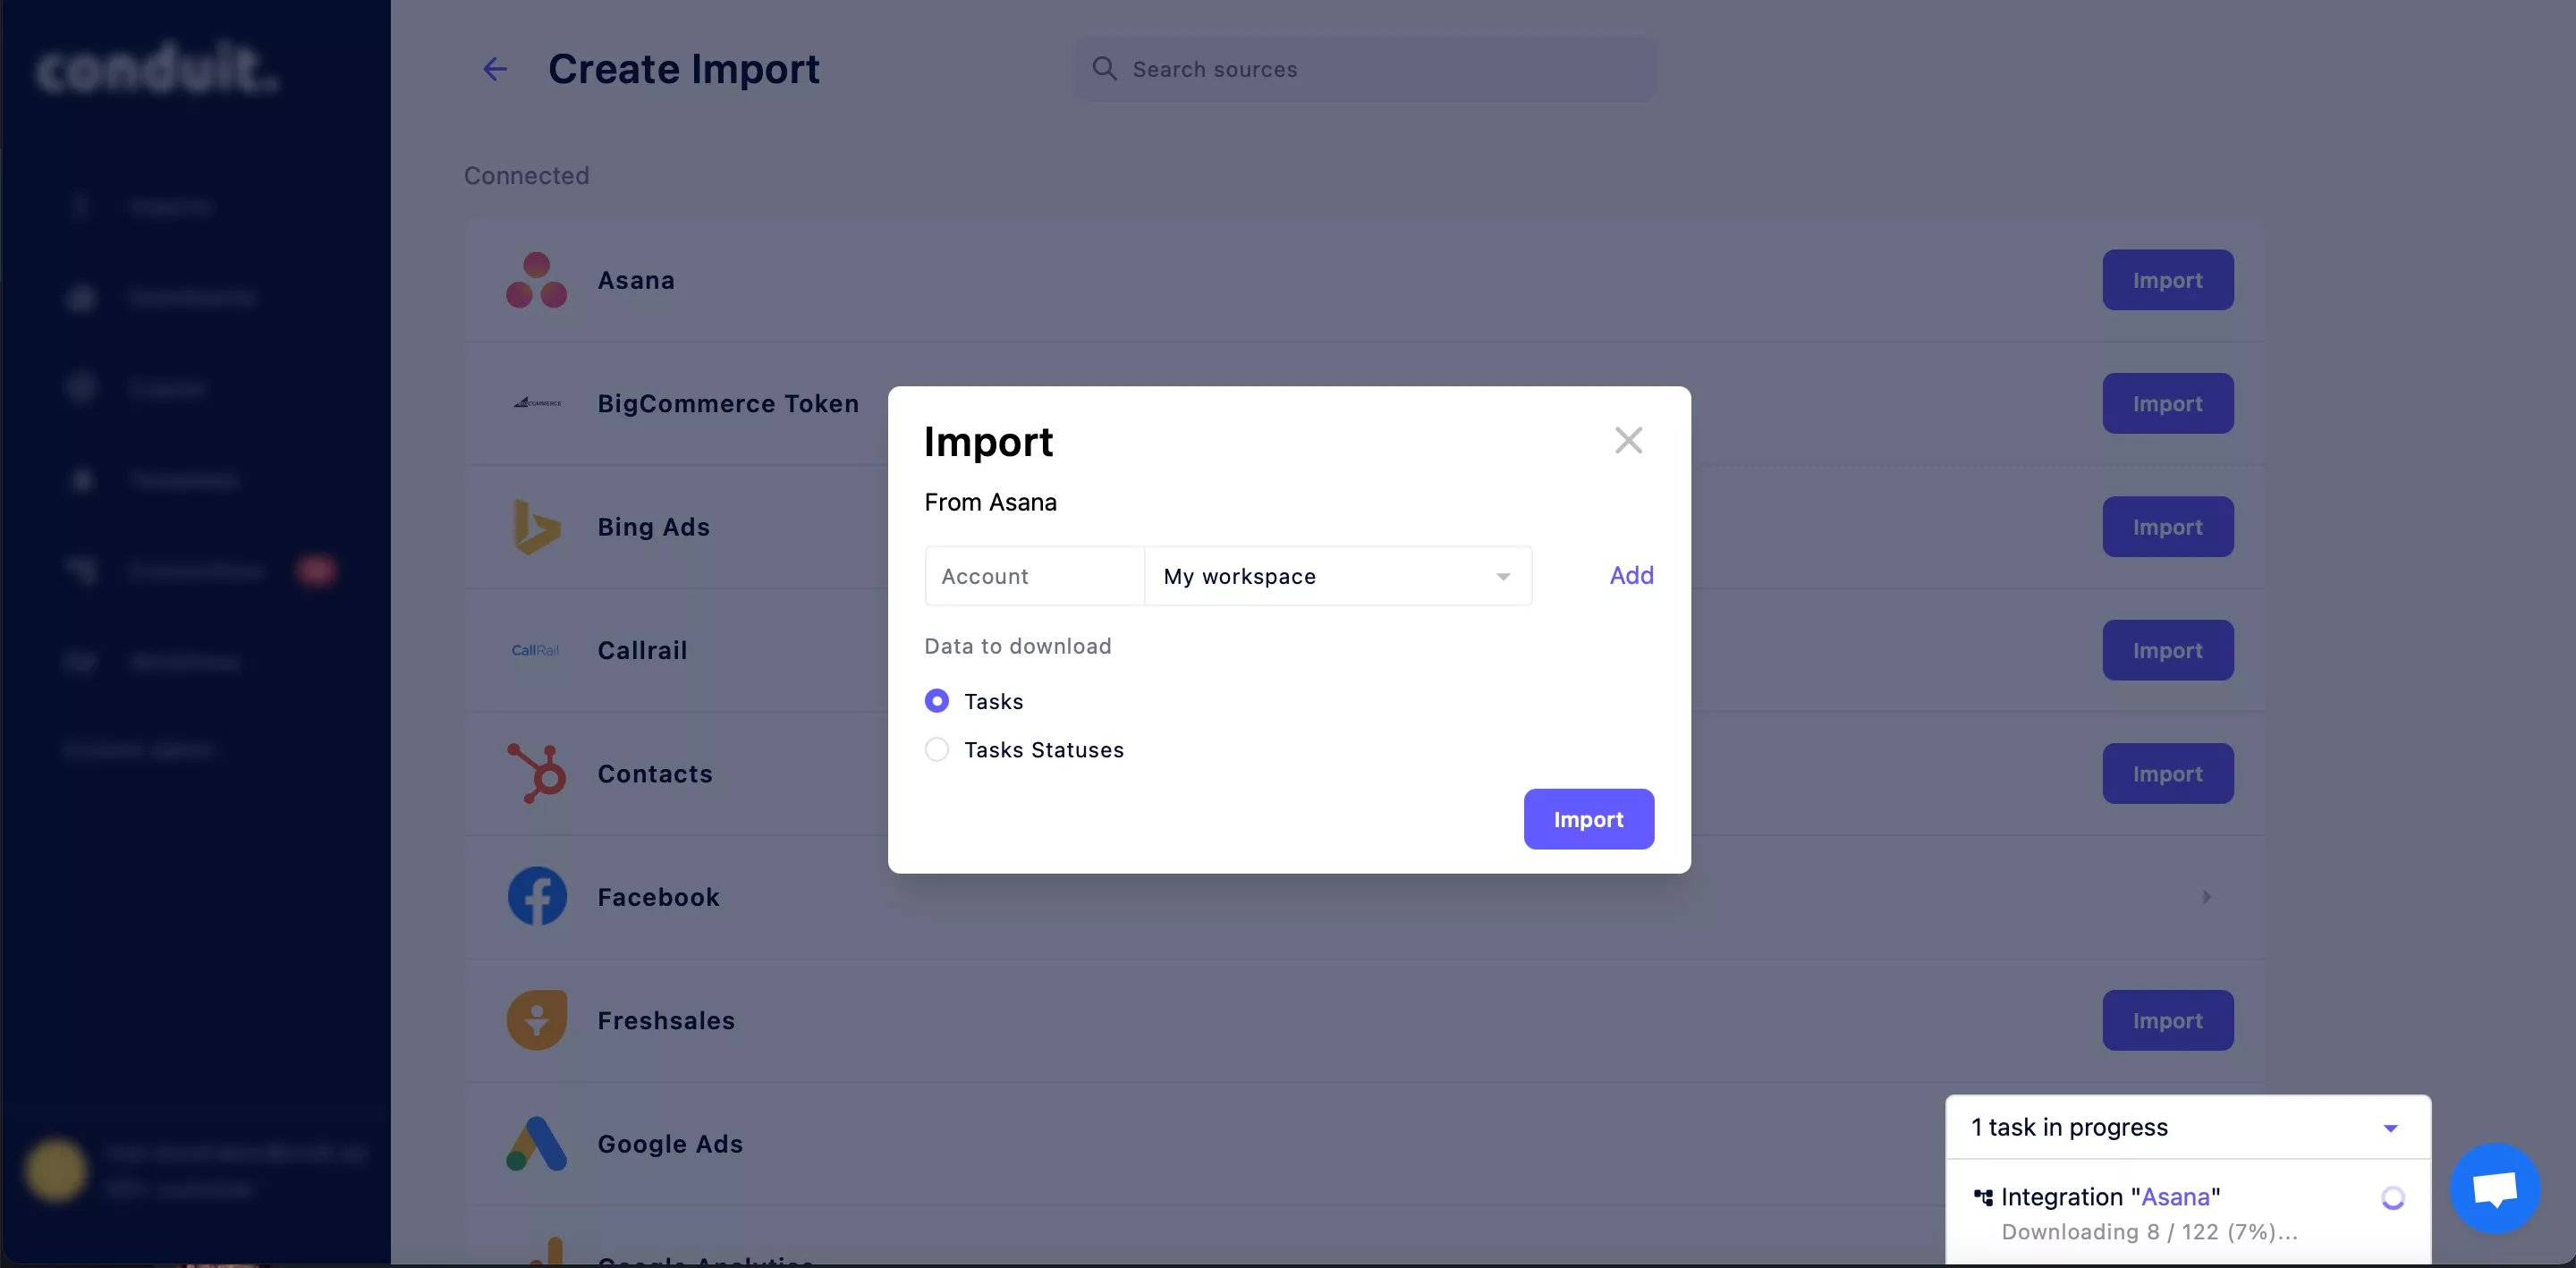Expand the Facebook source row chevron
Image resolution: width=2576 pixels, height=1268 pixels.
[x=2206, y=897]
